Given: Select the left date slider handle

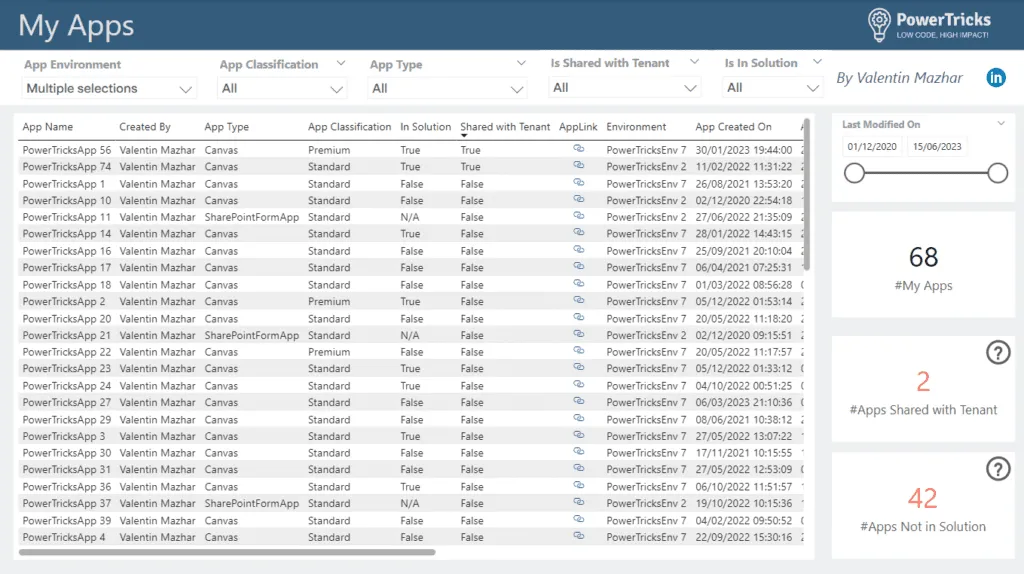Looking at the screenshot, I should pos(854,173).
